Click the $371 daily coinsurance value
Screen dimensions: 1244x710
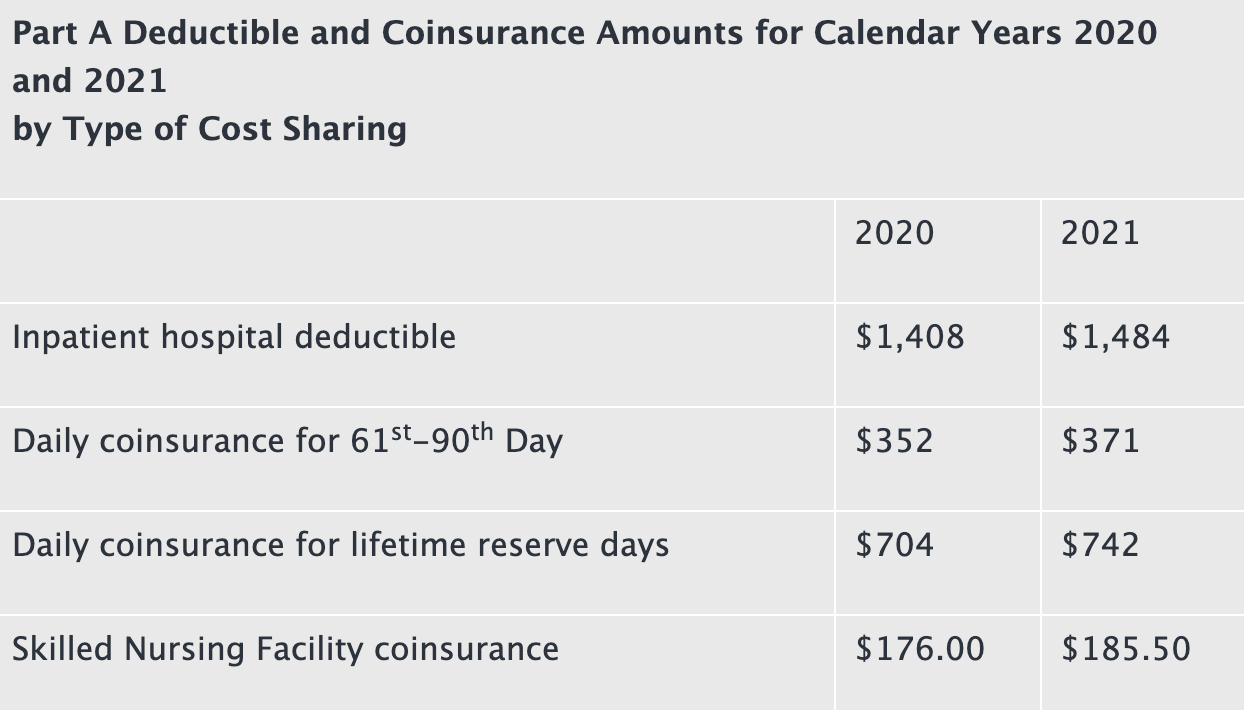click(1100, 441)
